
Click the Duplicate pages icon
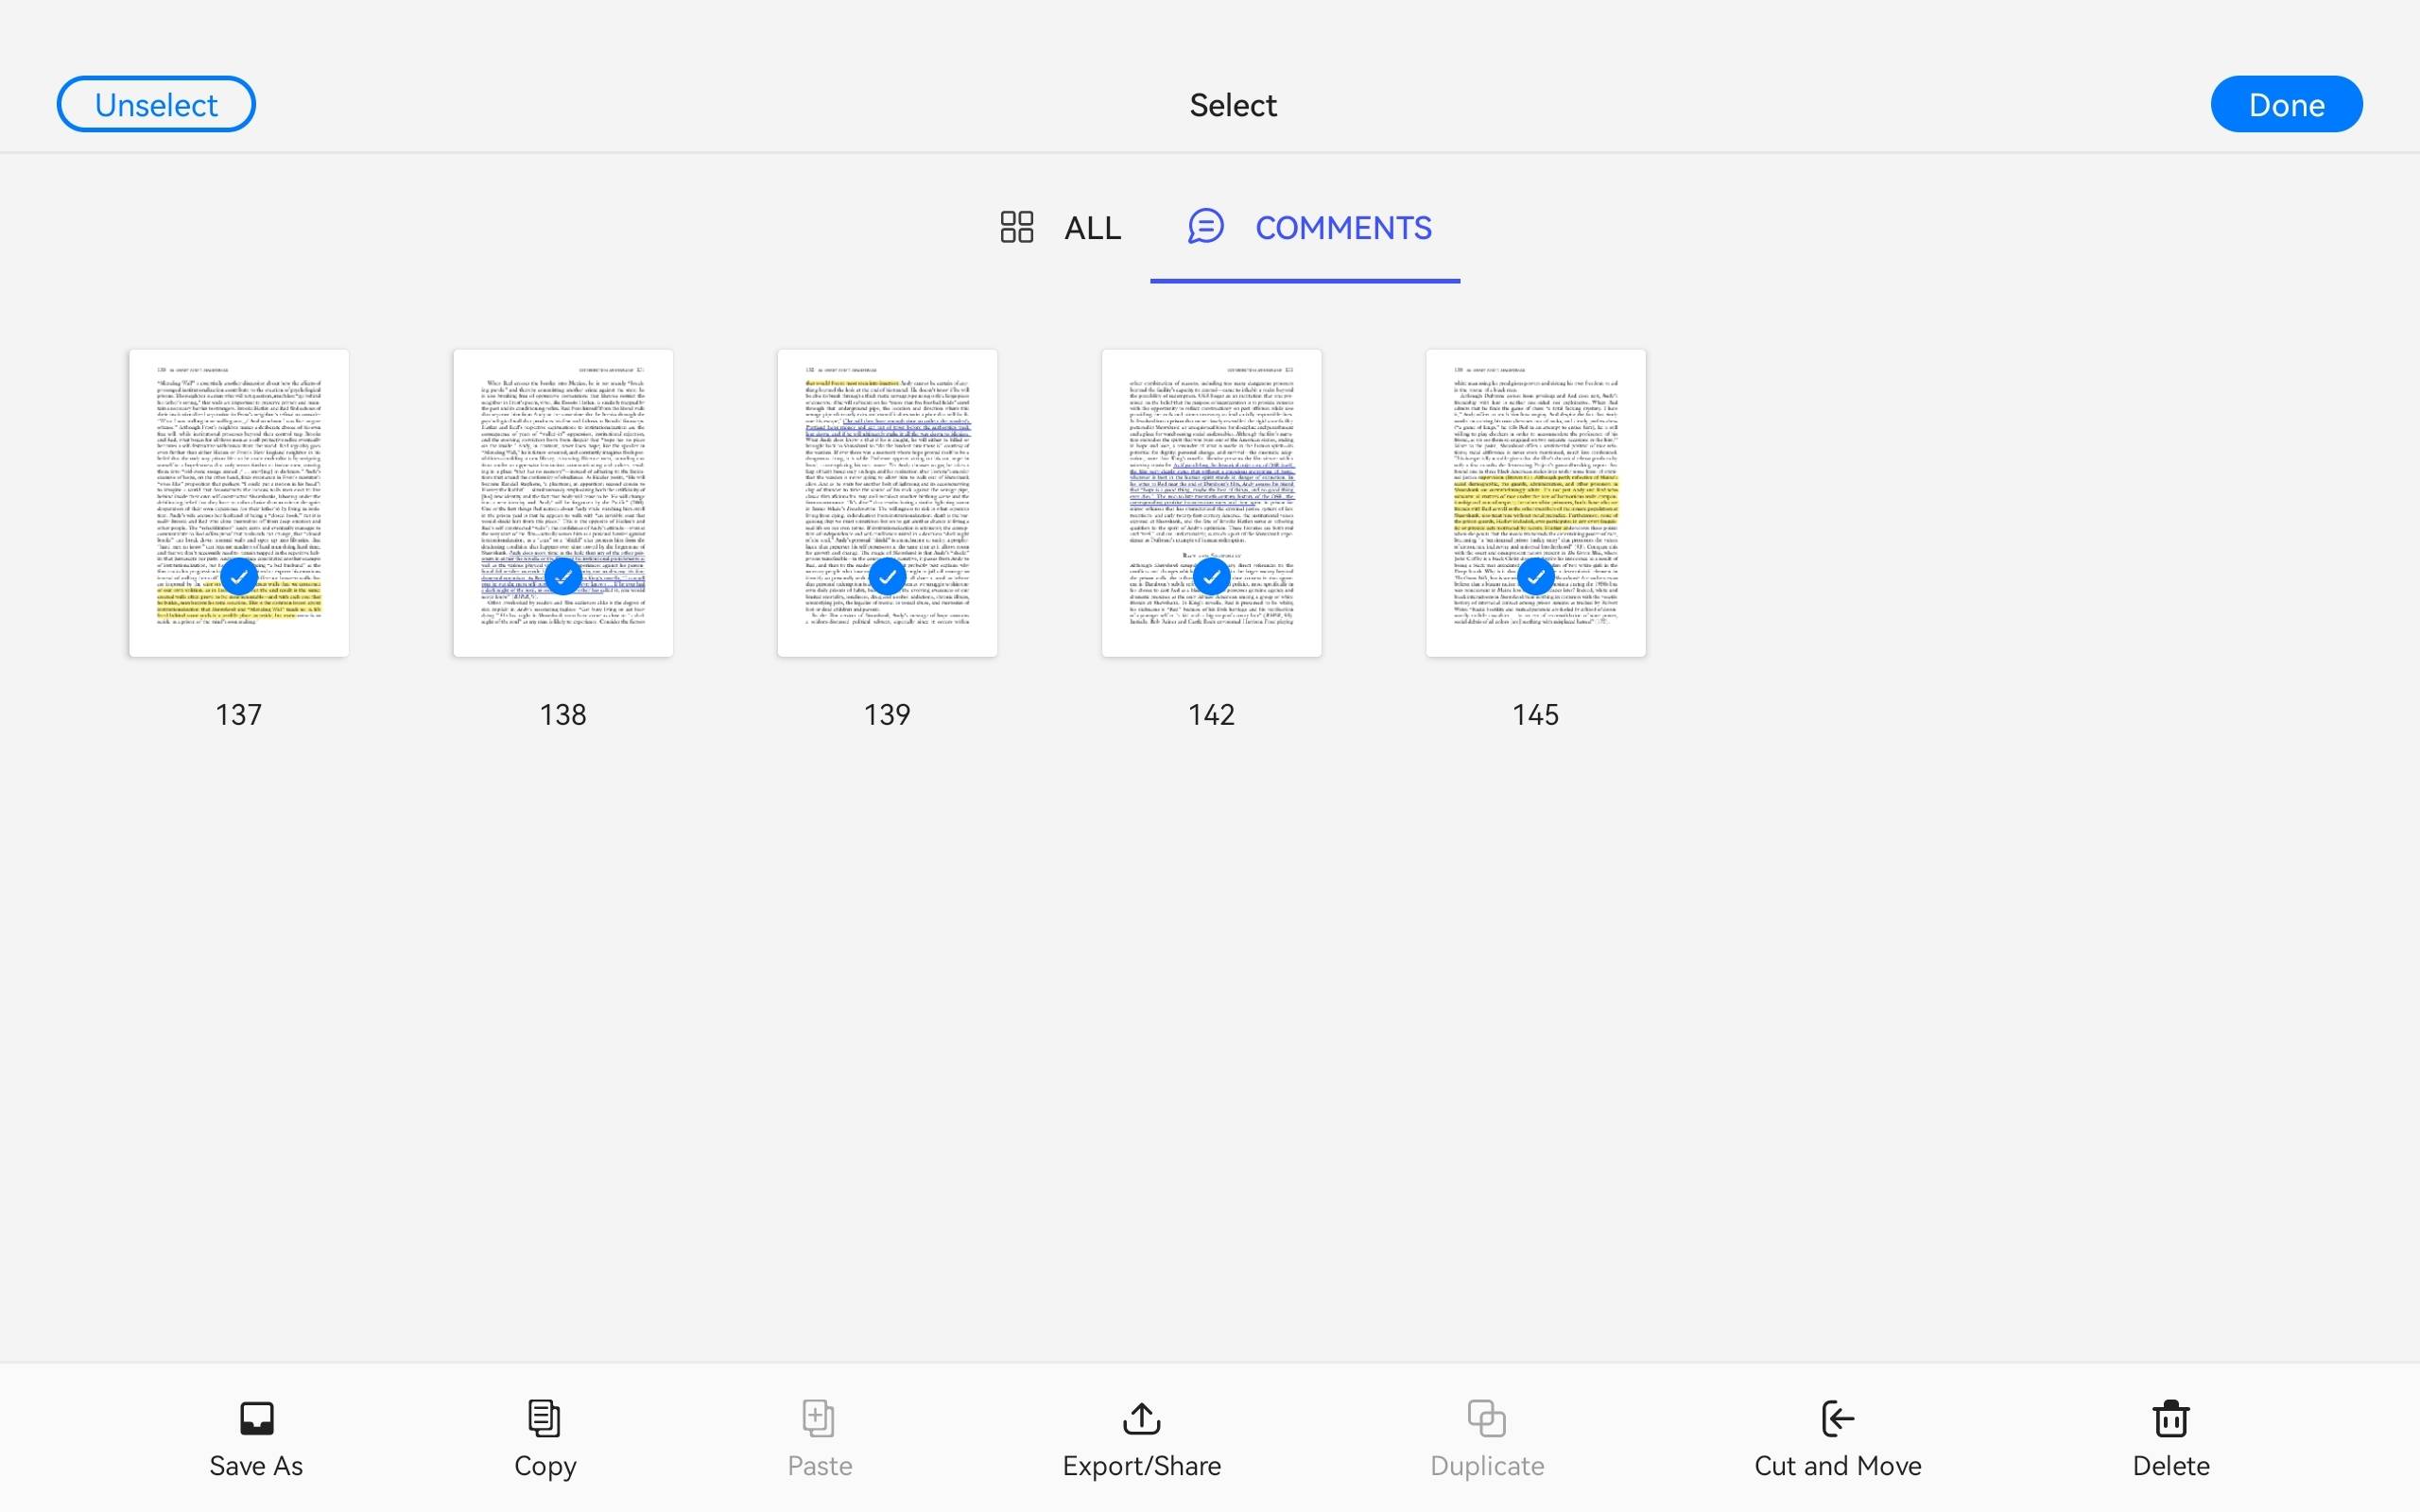pos(1486,1417)
